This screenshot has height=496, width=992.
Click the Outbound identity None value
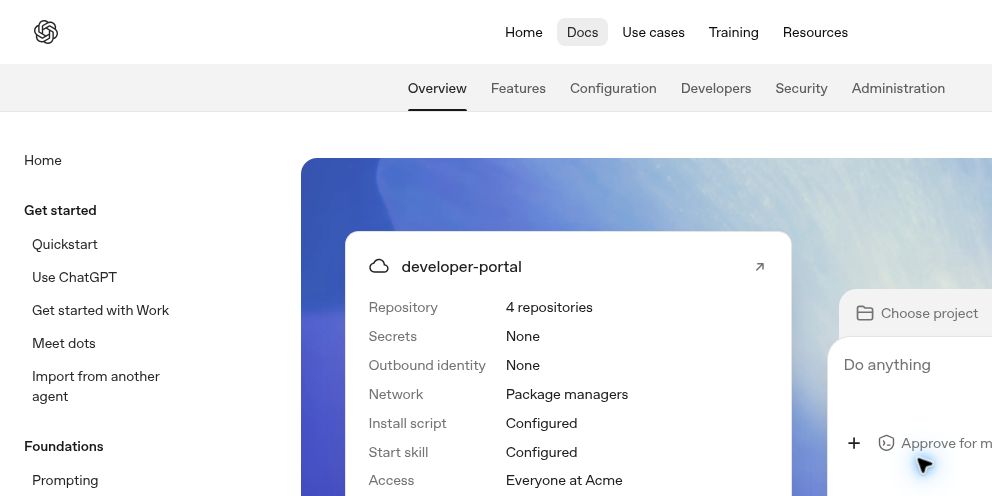tap(523, 366)
